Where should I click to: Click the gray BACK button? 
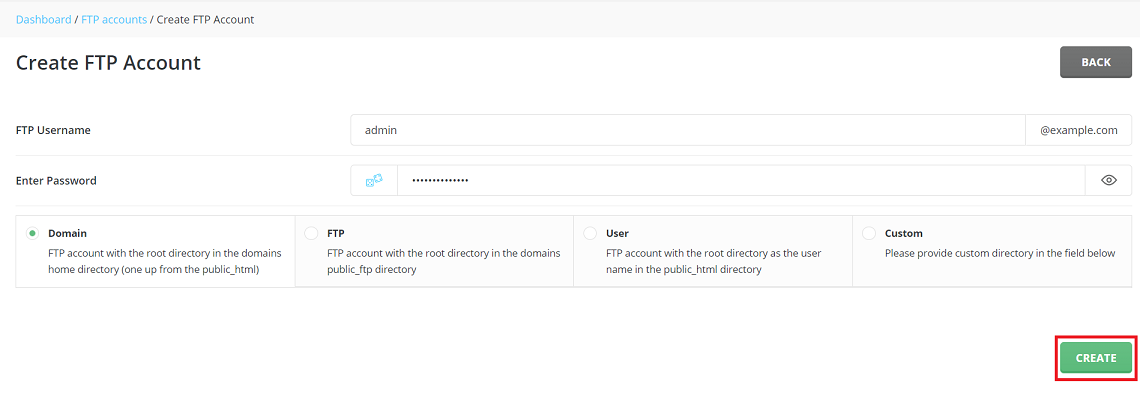coord(1096,62)
